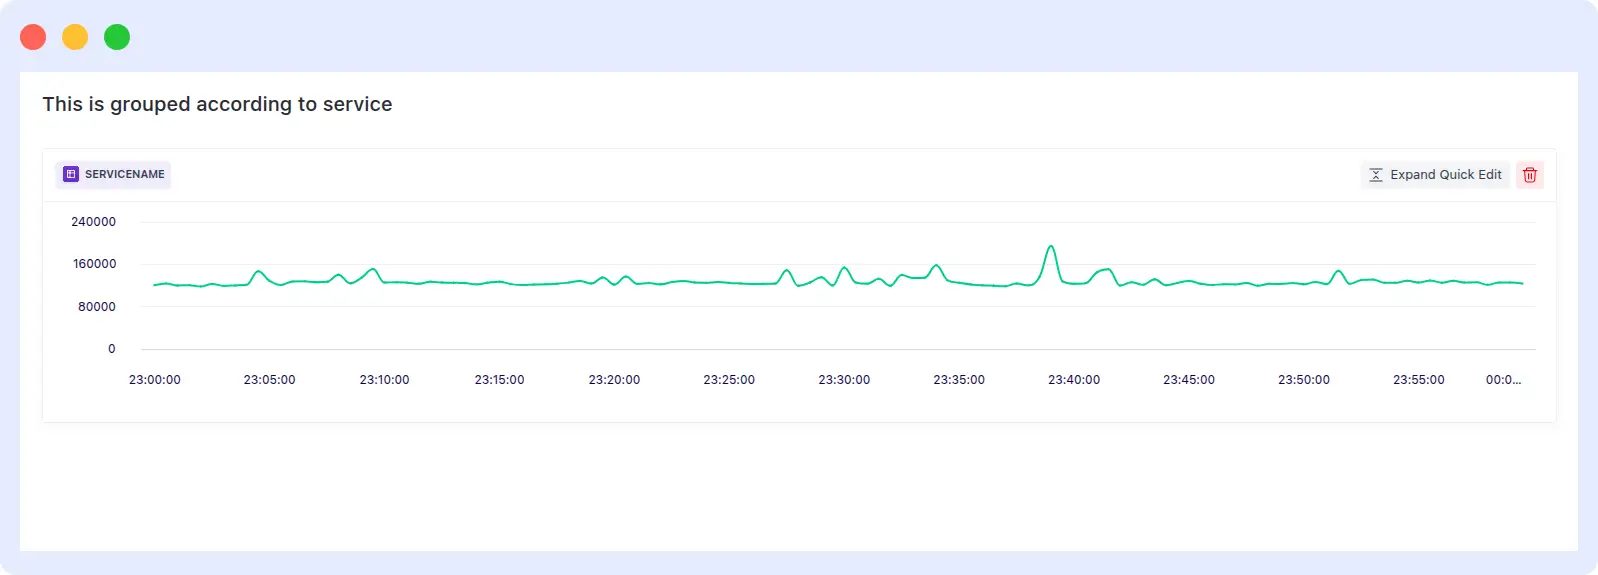This screenshot has height=575, width=1598.
Task: Click the green maximize window button
Action: click(117, 37)
